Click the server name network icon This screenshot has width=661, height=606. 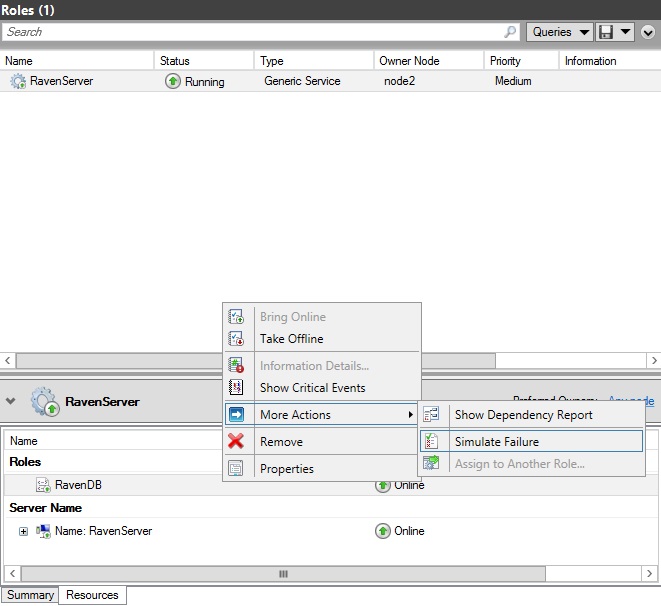(43, 531)
